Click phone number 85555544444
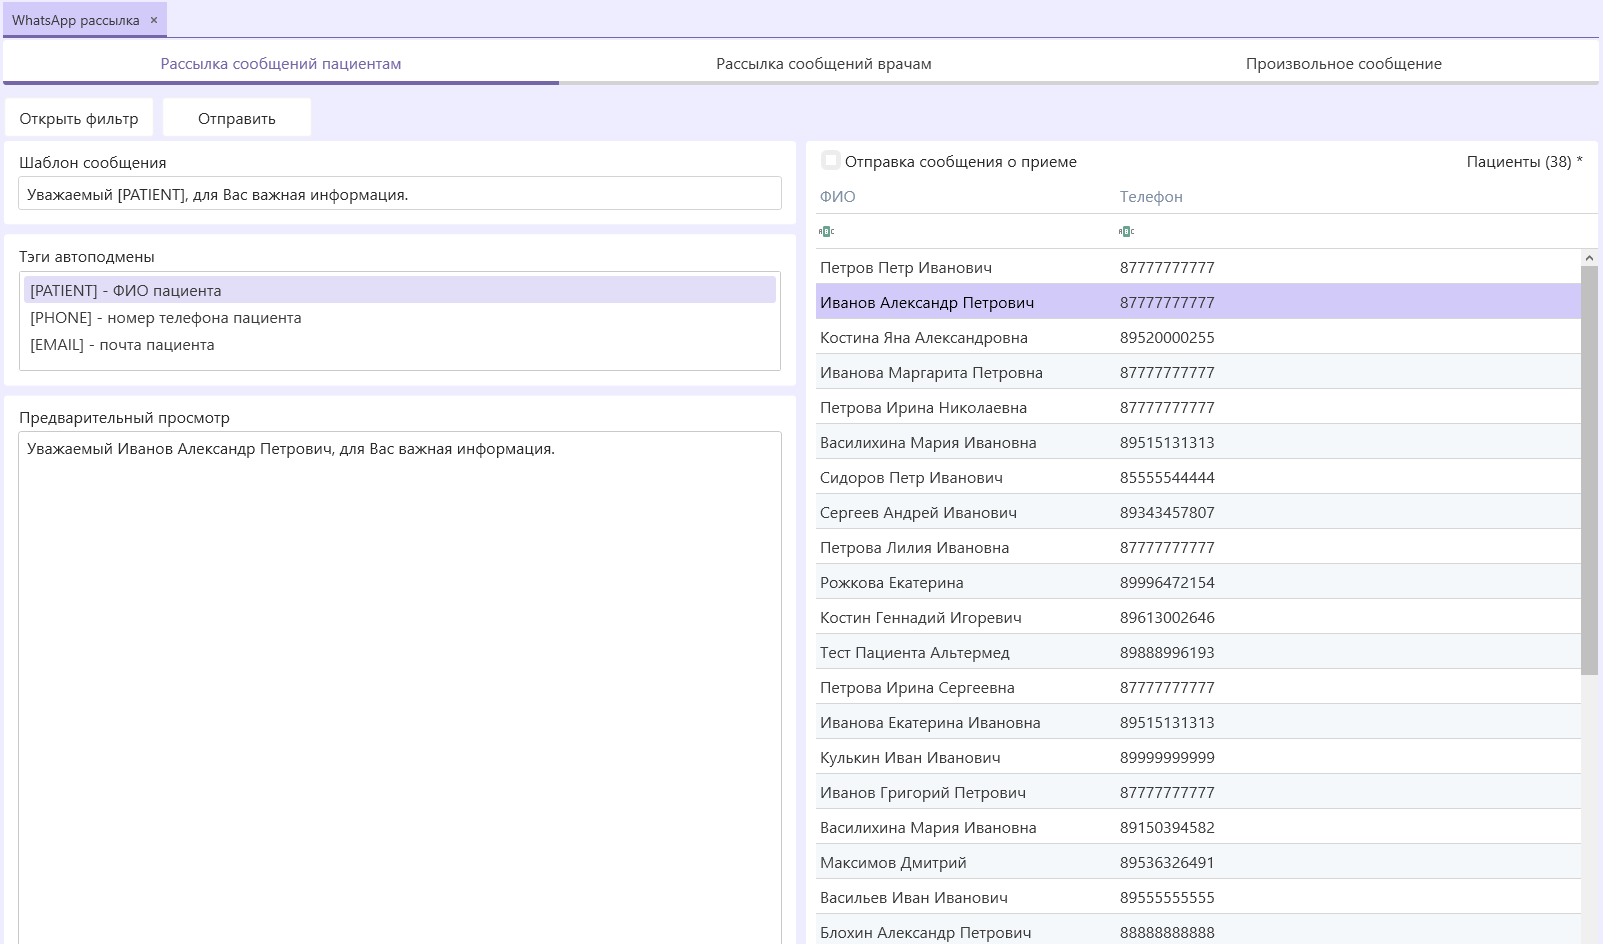The height and width of the screenshot is (944, 1603). [x=1167, y=477]
